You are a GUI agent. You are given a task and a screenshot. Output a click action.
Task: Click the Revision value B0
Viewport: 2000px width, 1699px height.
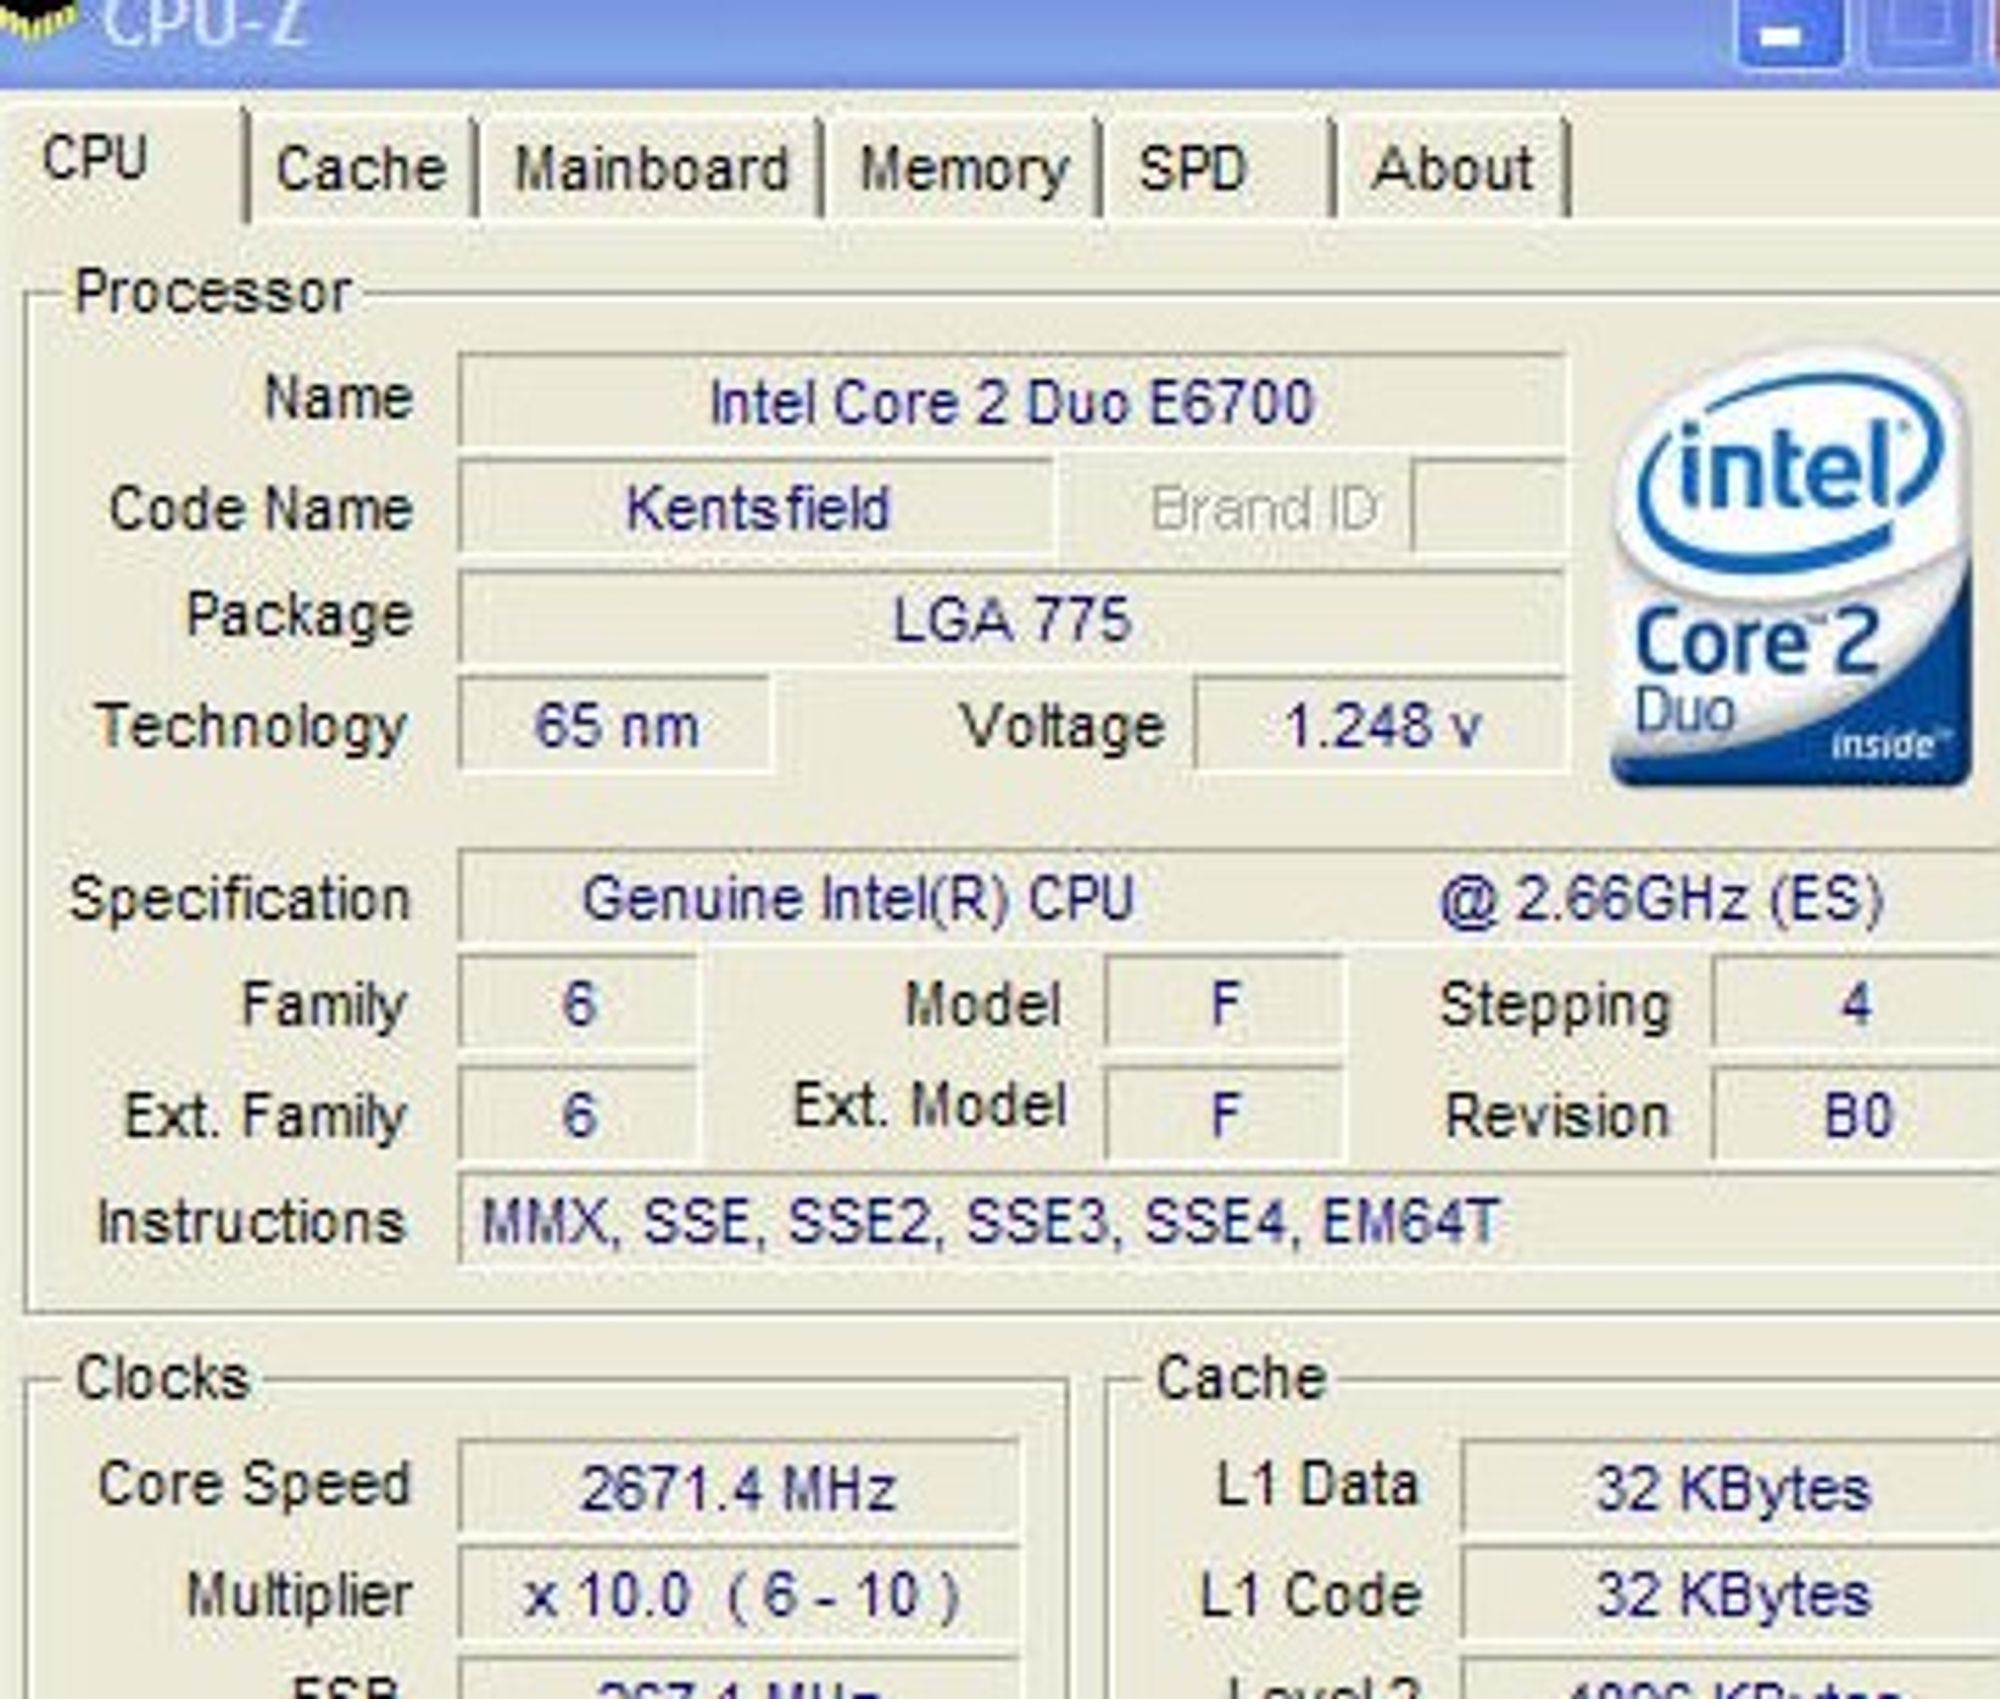pyautogui.click(x=1856, y=1113)
